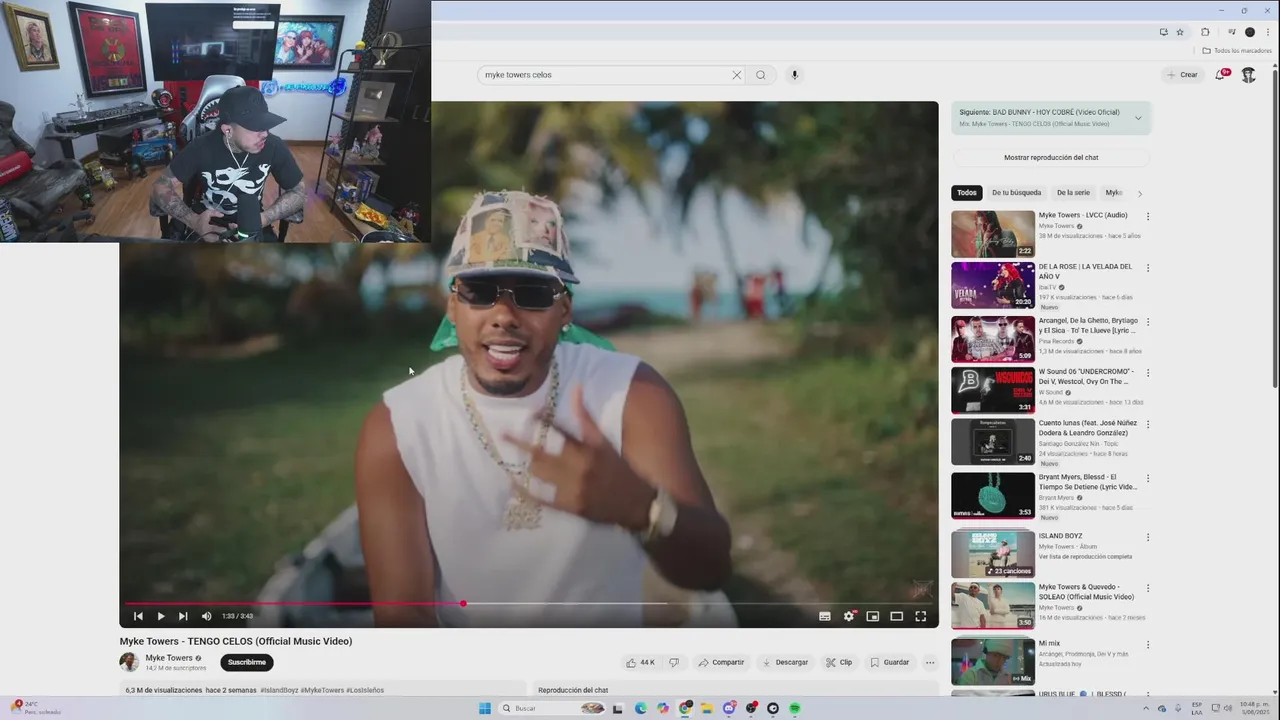
Task: Select the 'De tu búsqueda' chip
Action: (1016, 193)
